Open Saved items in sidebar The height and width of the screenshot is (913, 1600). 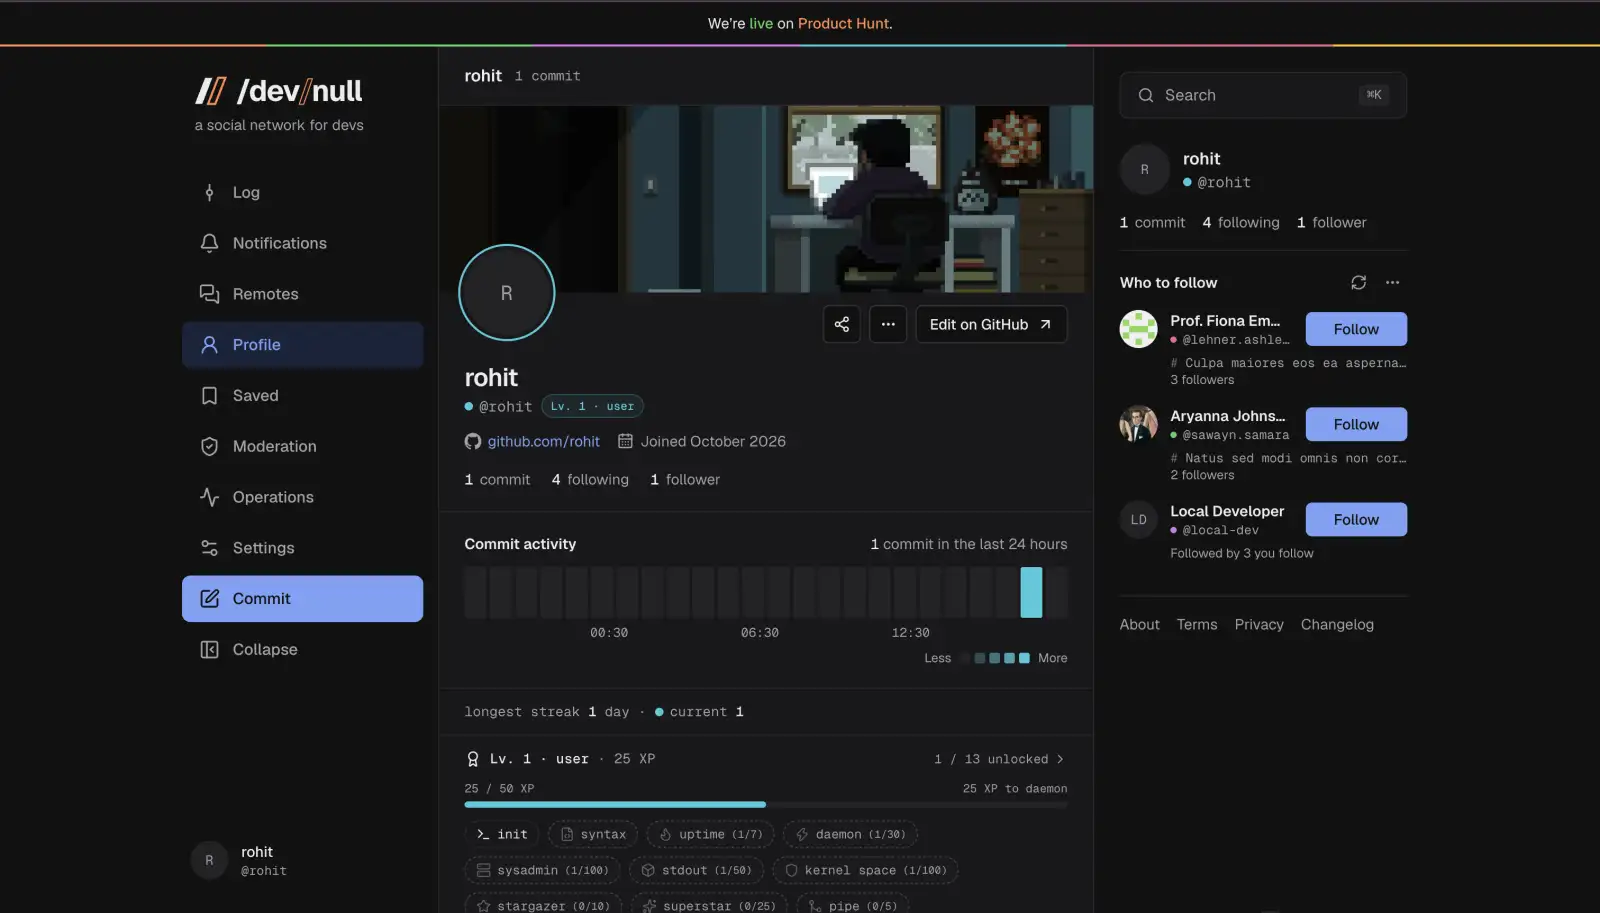click(302, 396)
